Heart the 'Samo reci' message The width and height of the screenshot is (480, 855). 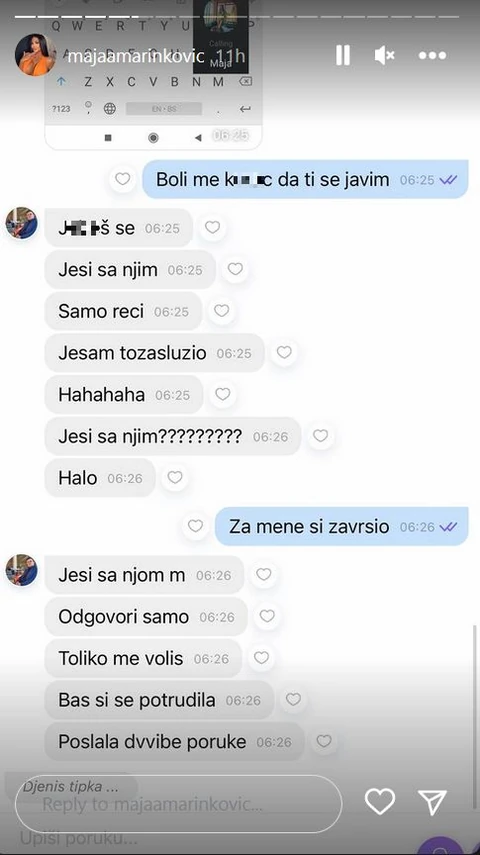(x=221, y=311)
